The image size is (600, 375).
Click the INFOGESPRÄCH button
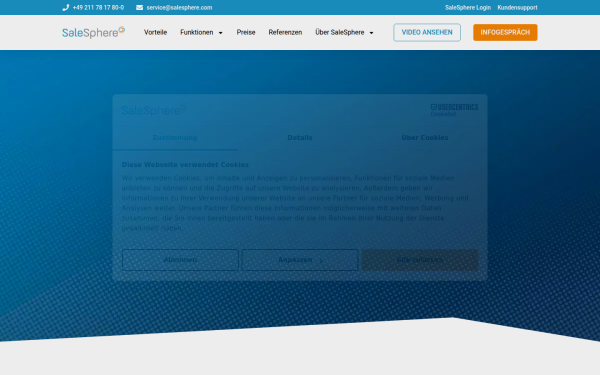tap(505, 33)
